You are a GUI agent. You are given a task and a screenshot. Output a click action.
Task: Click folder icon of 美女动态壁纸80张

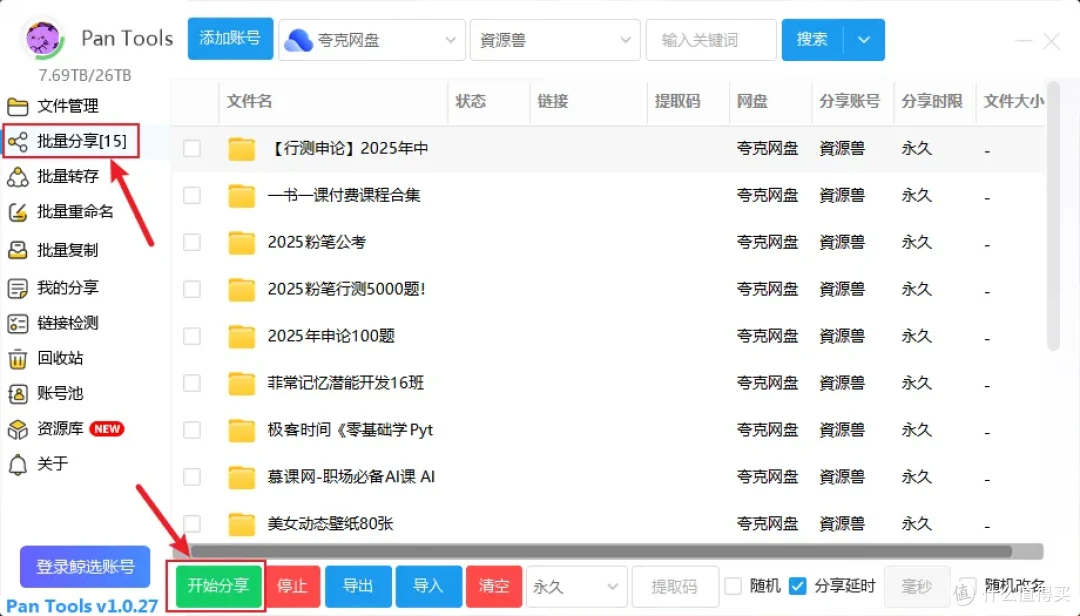pyautogui.click(x=242, y=524)
